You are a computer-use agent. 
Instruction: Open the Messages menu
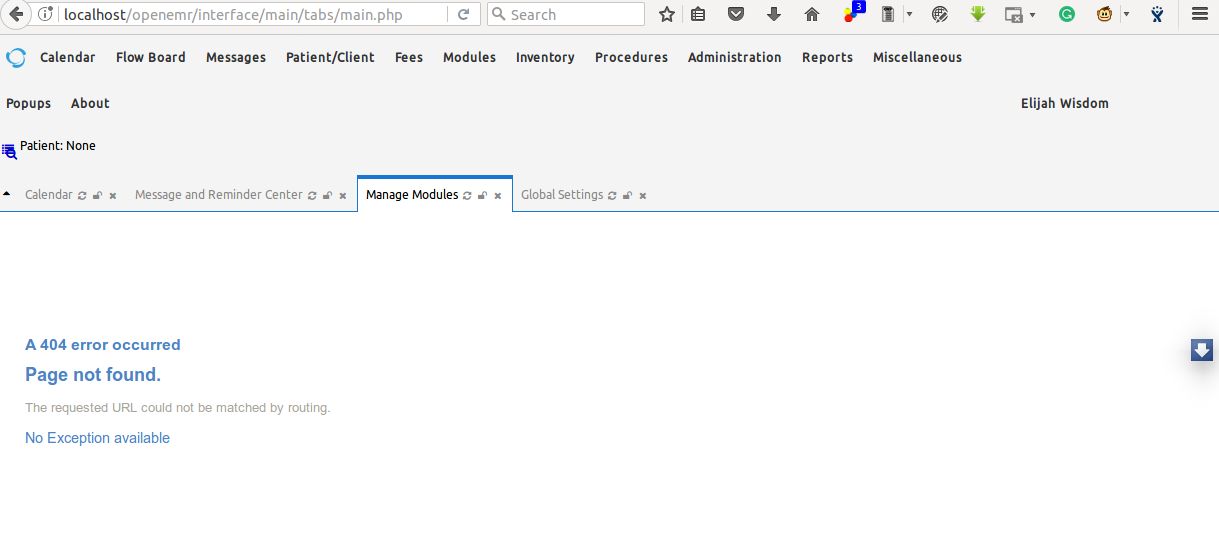tap(236, 58)
